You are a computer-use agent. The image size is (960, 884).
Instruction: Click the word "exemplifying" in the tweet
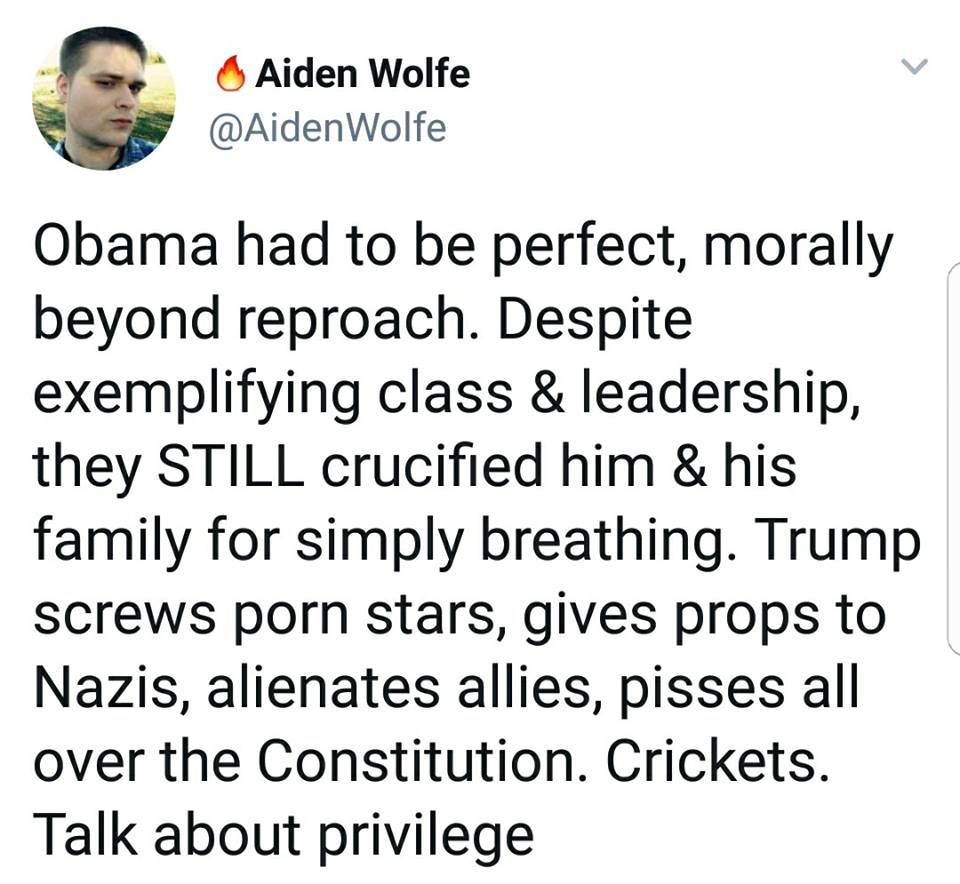click(197, 395)
